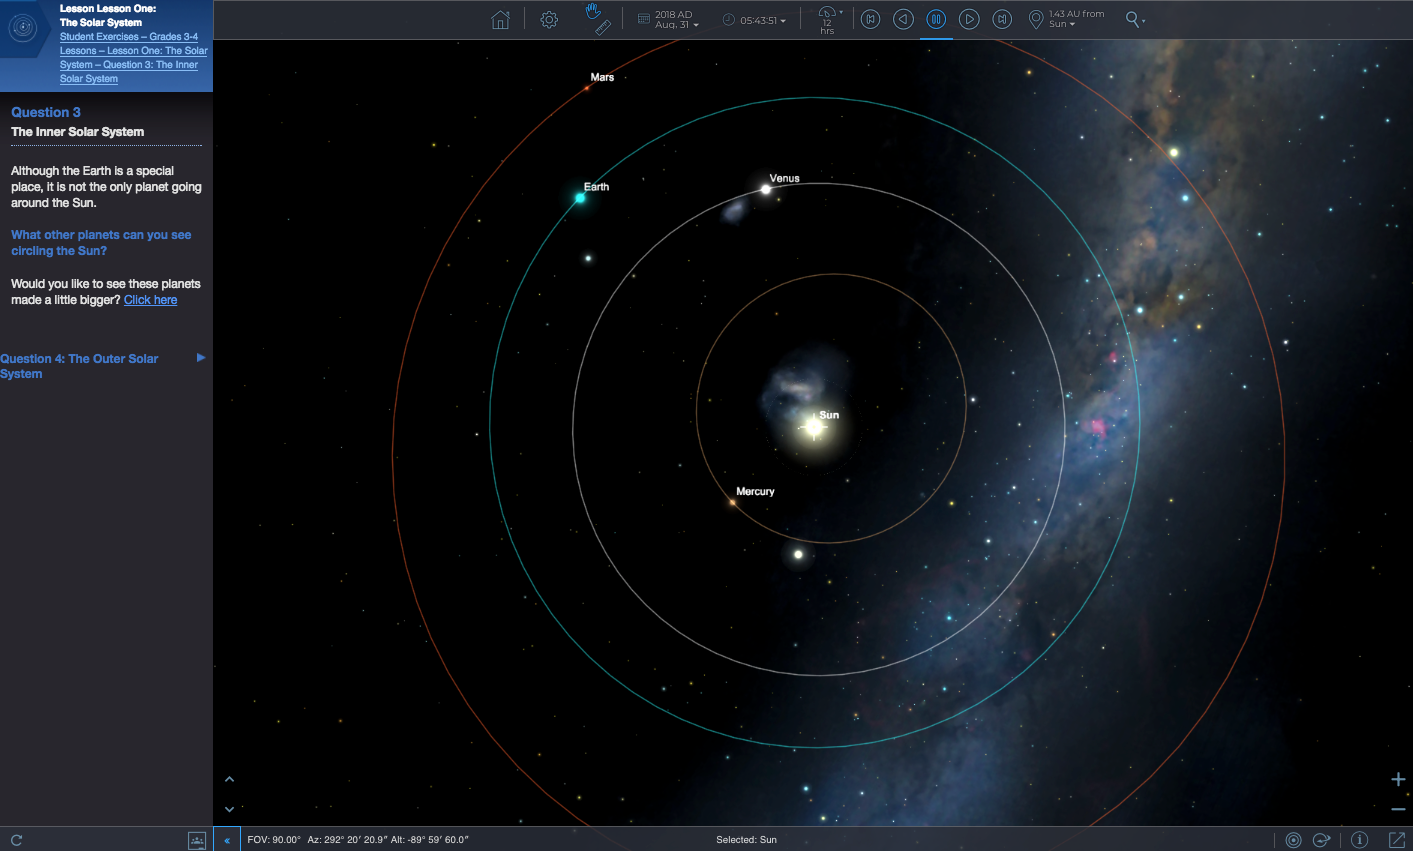Open Student Exercises – Grades 3-4 breadcrumb

click(128, 37)
